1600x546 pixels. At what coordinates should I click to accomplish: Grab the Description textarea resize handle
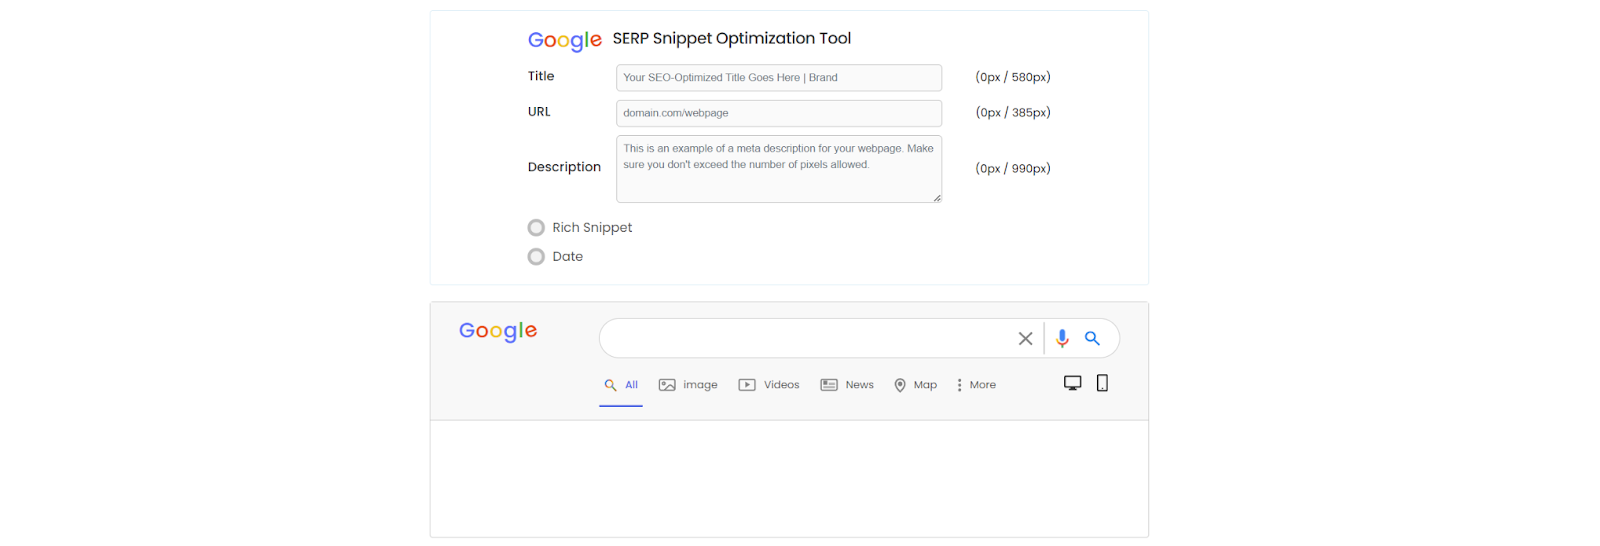tap(937, 198)
